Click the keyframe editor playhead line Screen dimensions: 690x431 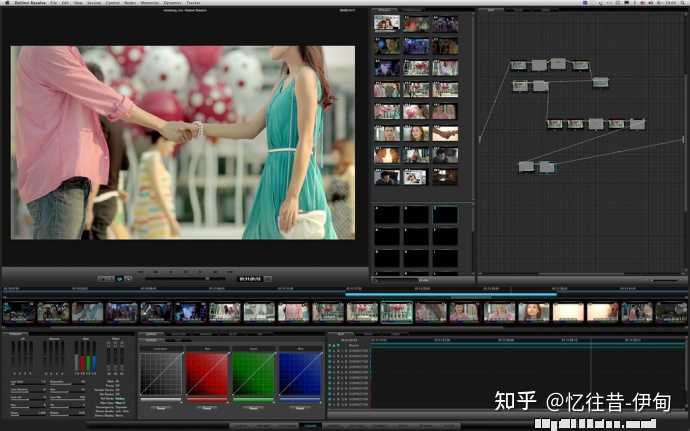[591, 372]
